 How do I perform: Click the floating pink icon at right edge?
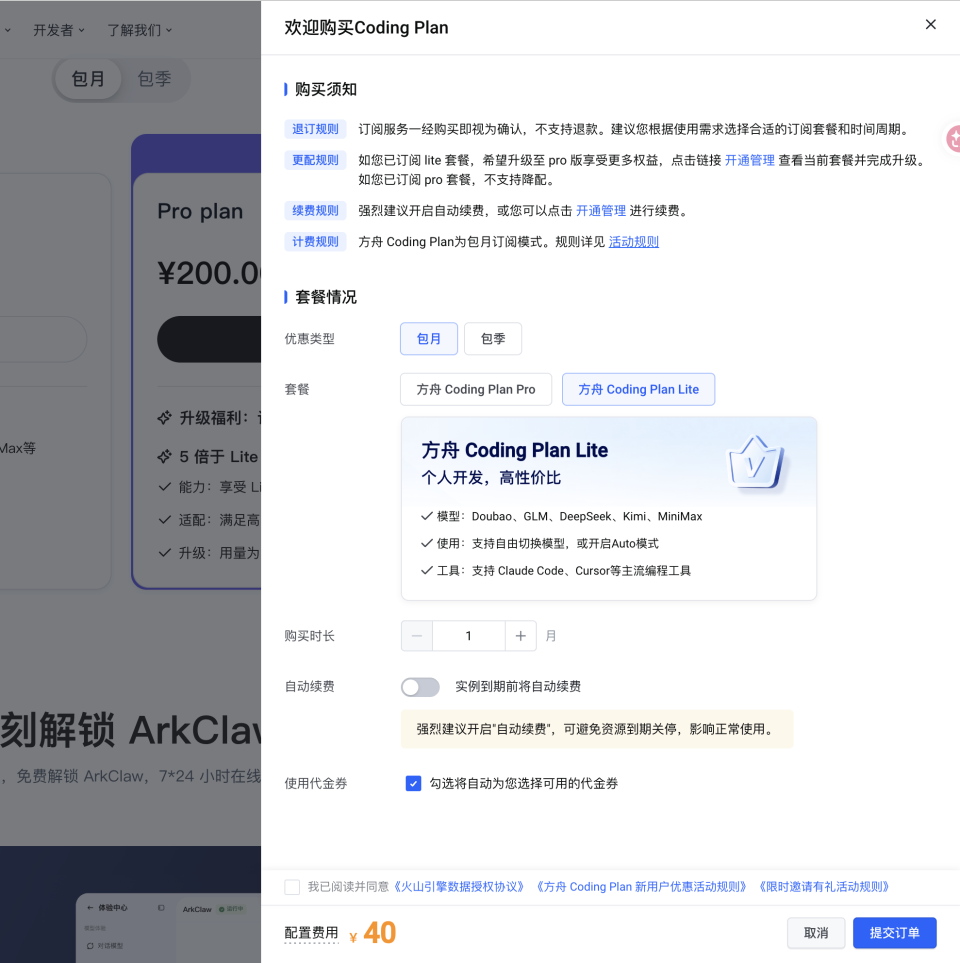click(x=953, y=138)
